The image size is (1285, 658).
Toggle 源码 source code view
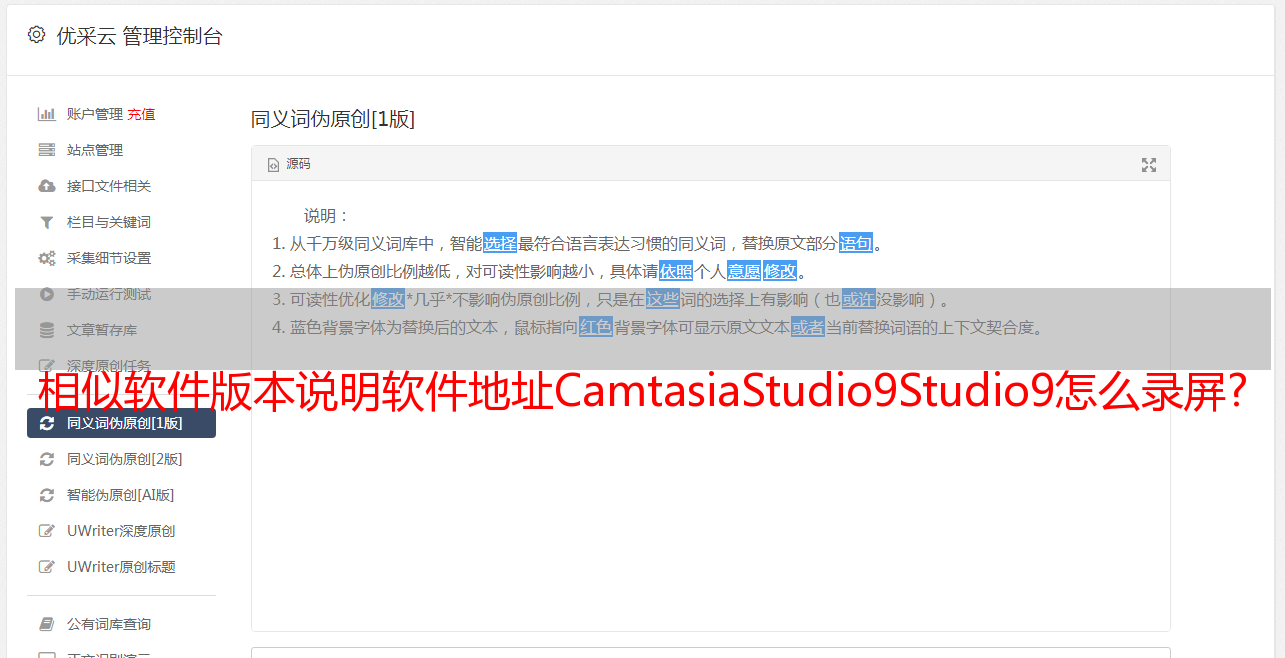click(x=289, y=164)
